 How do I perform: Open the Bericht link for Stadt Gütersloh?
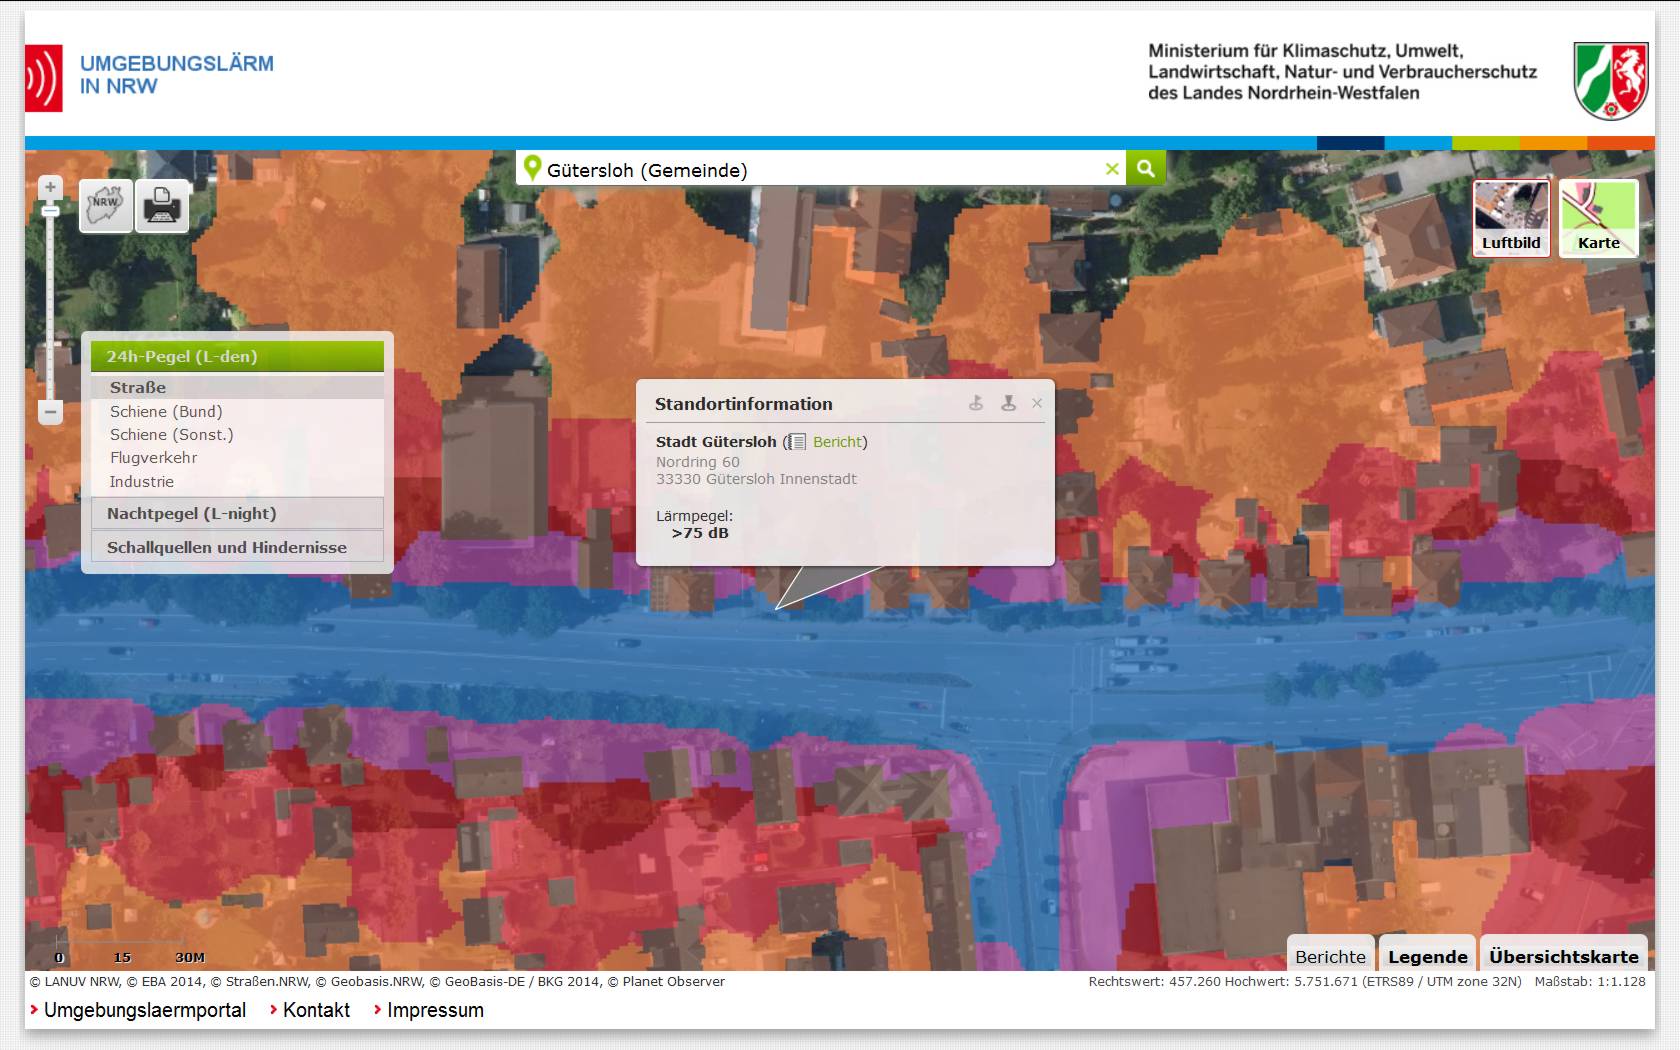(837, 441)
